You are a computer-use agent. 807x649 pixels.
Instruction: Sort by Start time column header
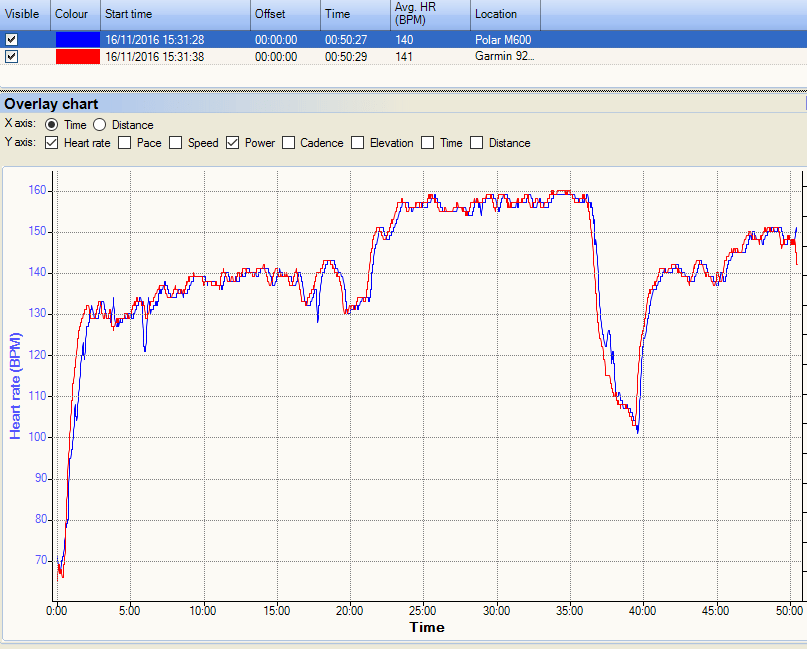(x=176, y=14)
